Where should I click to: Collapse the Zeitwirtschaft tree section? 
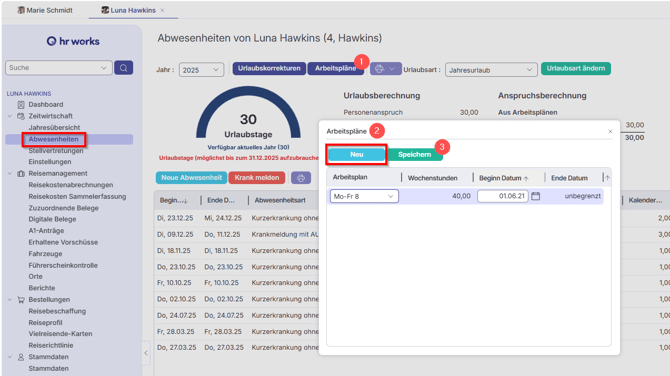[x=10, y=116]
